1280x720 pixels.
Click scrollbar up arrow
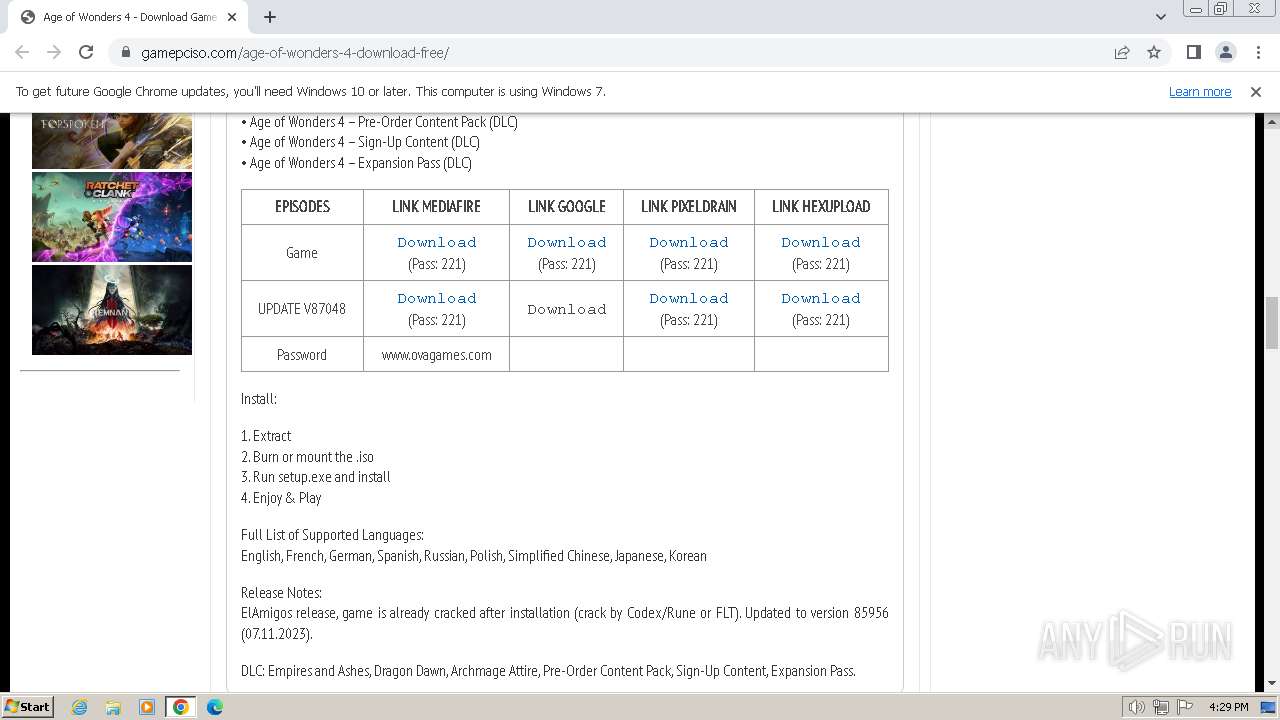(1272, 121)
